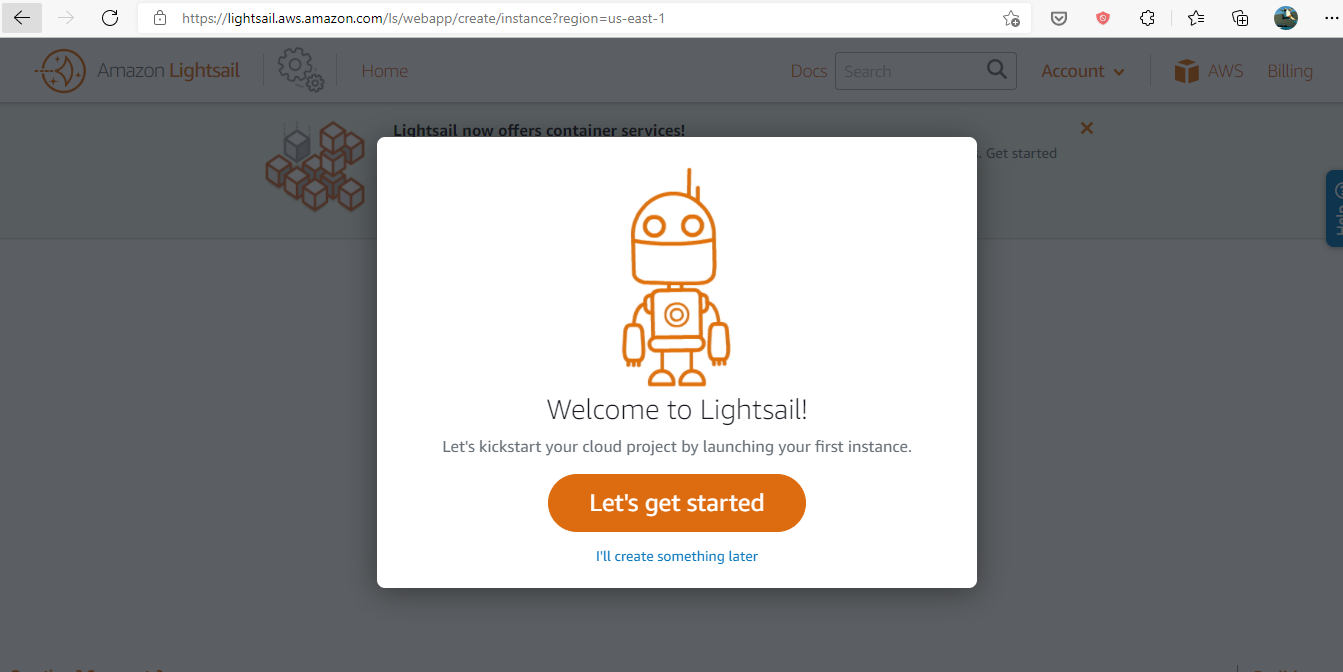Go to the Home link in the header

click(385, 71)
